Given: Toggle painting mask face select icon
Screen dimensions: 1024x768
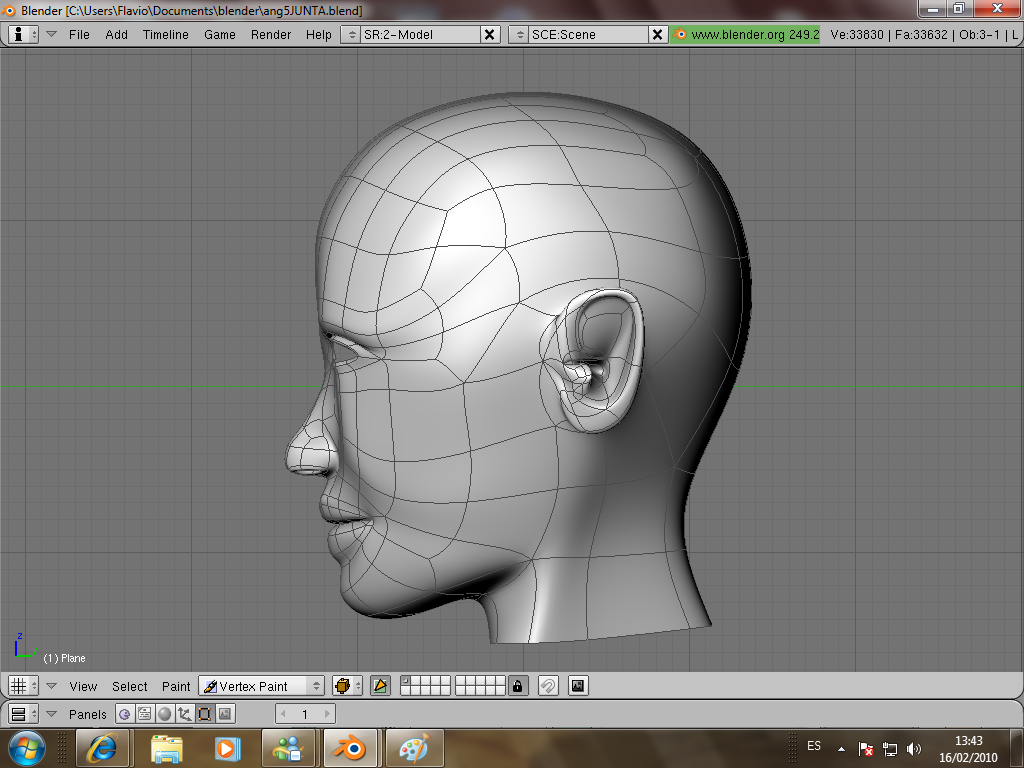Looking at the screenshot, I should [x=380, y=686].
